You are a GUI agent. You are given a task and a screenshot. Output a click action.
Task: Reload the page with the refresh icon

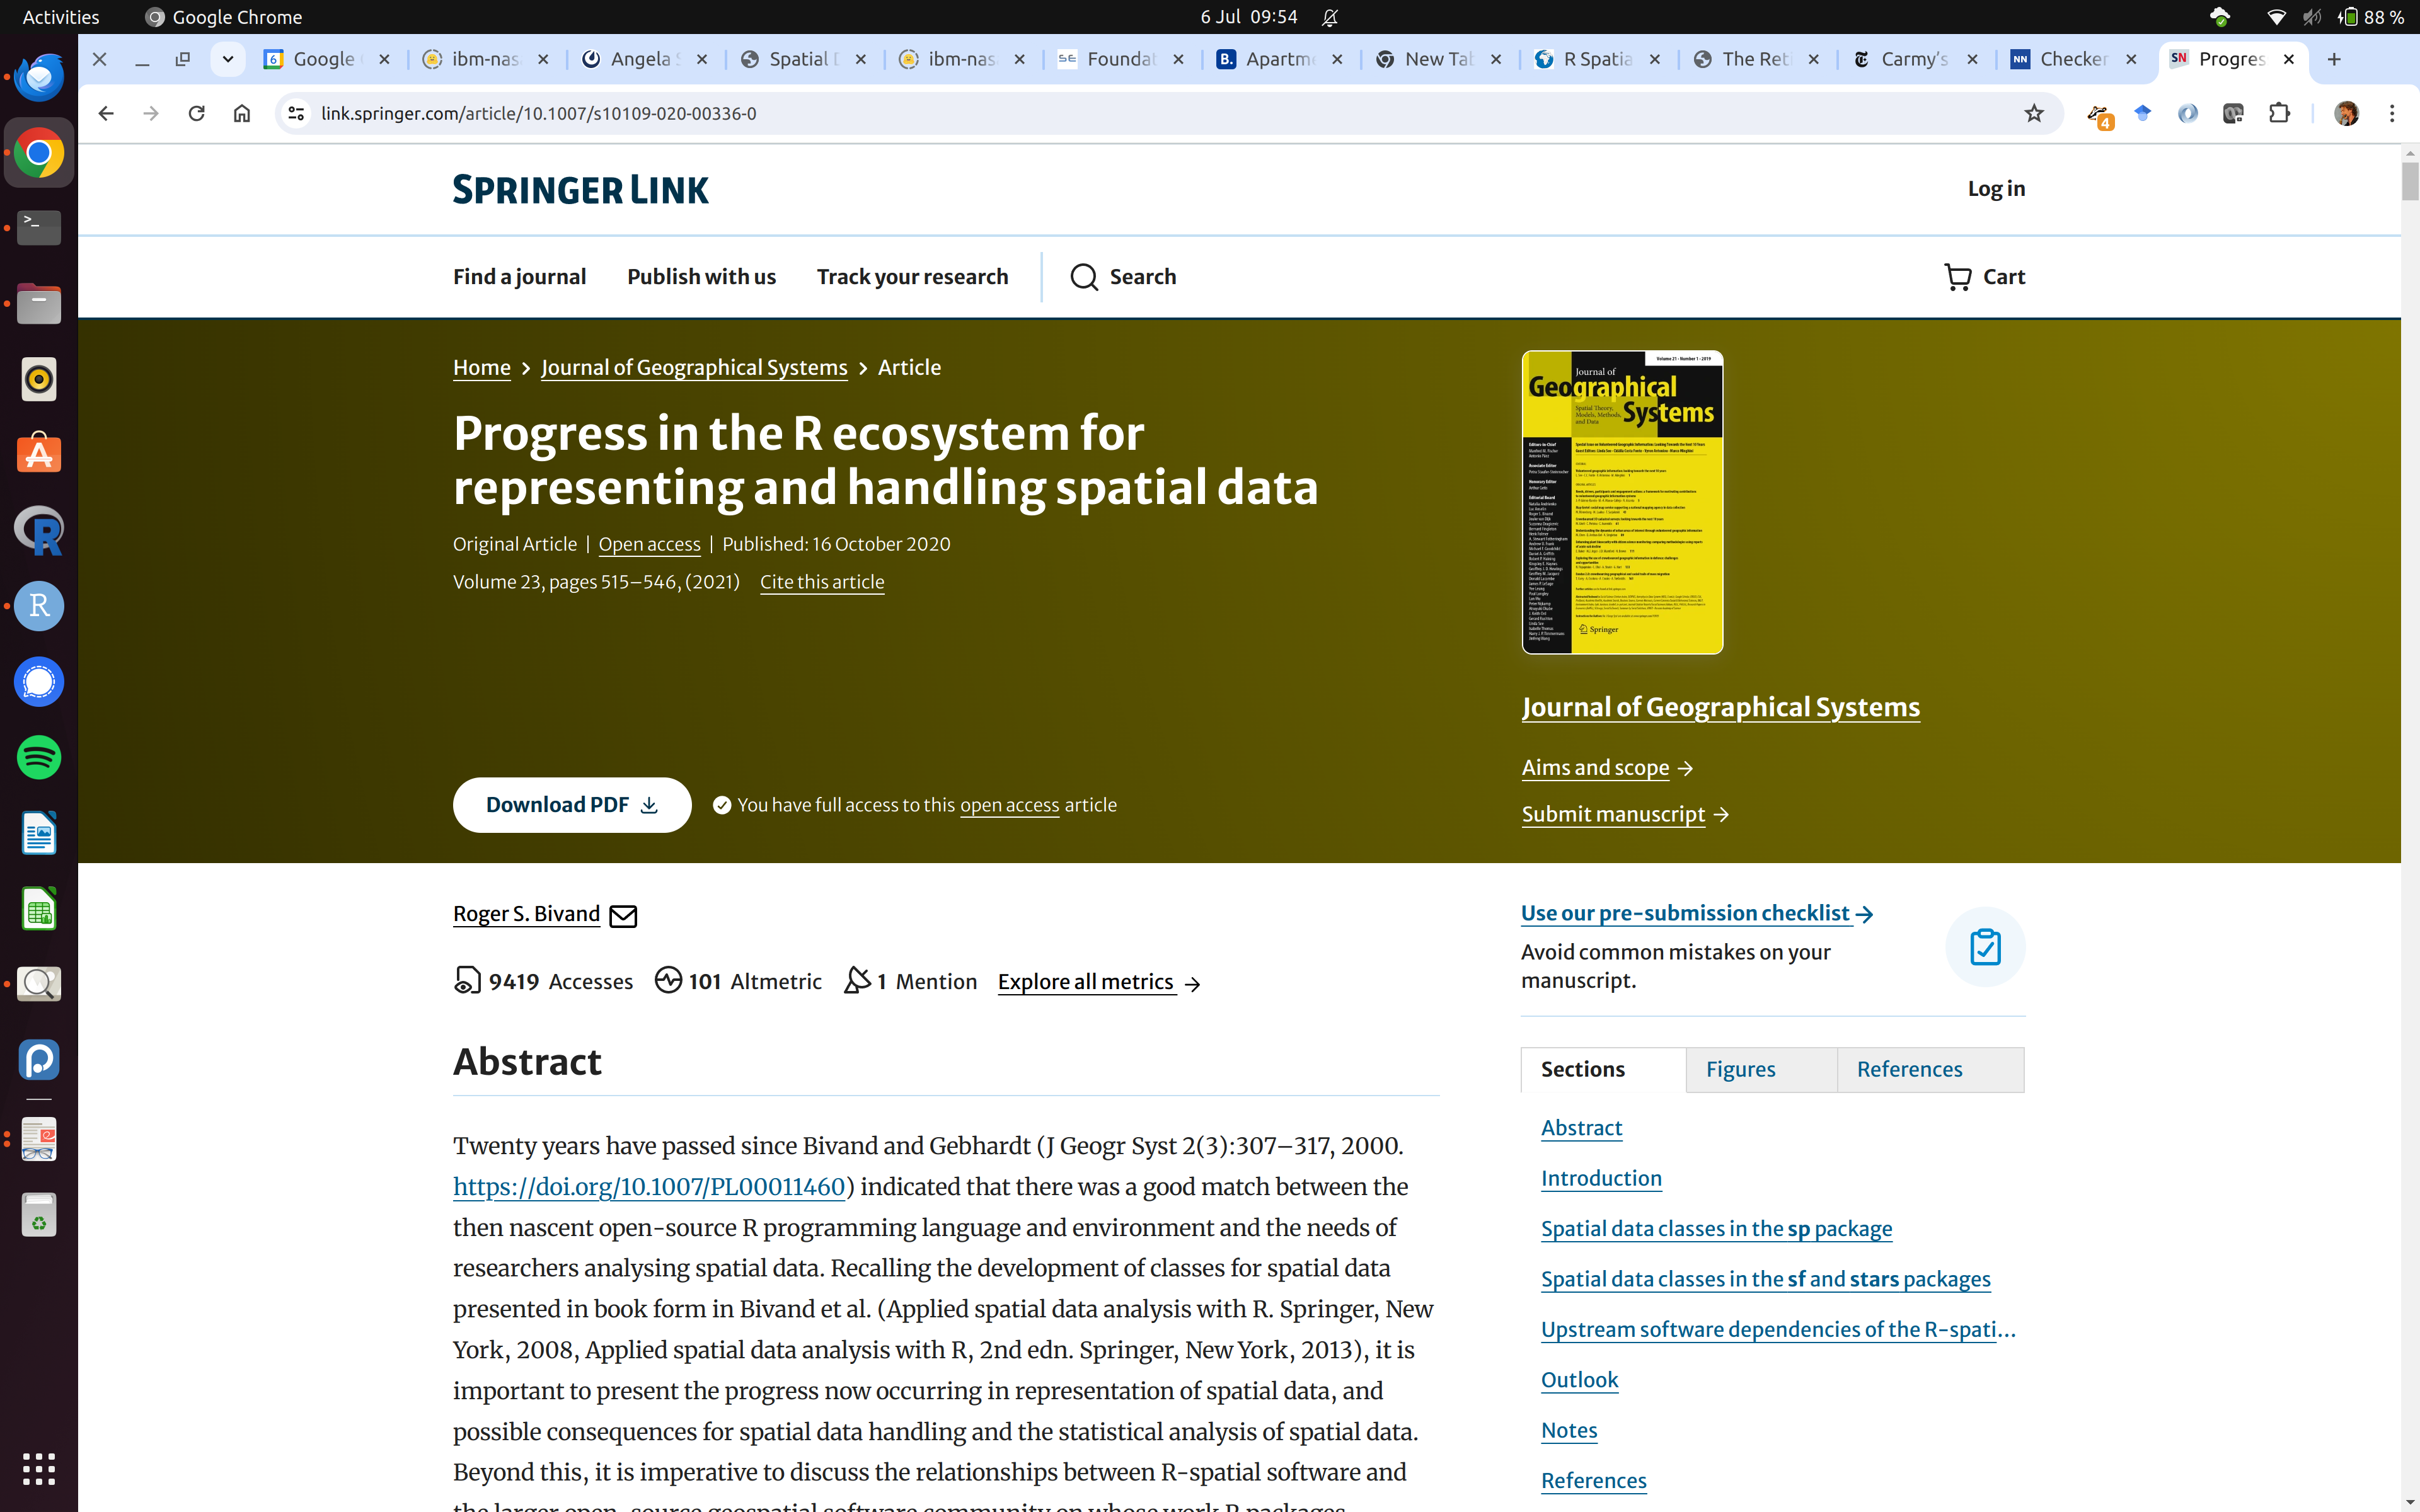[x=196, y=114]
